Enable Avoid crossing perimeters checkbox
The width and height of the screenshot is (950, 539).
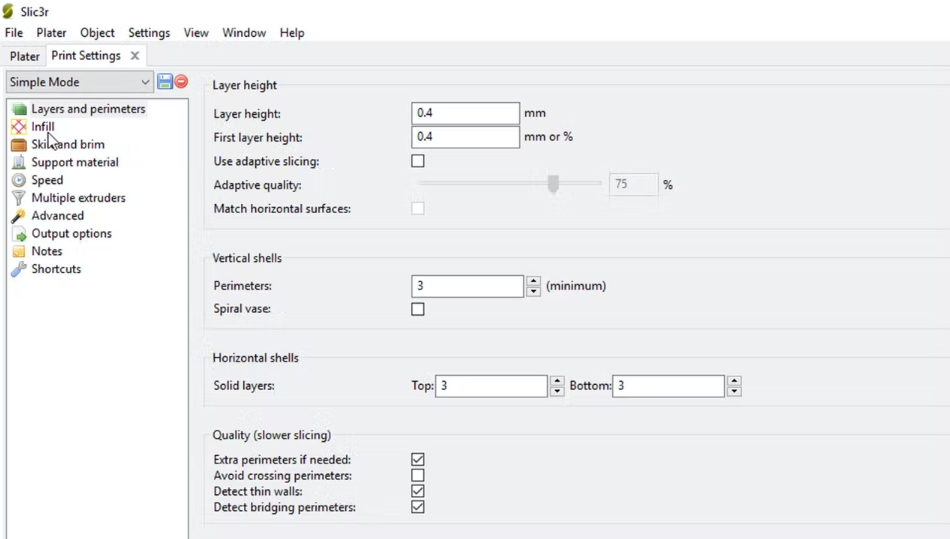point(418,475)
